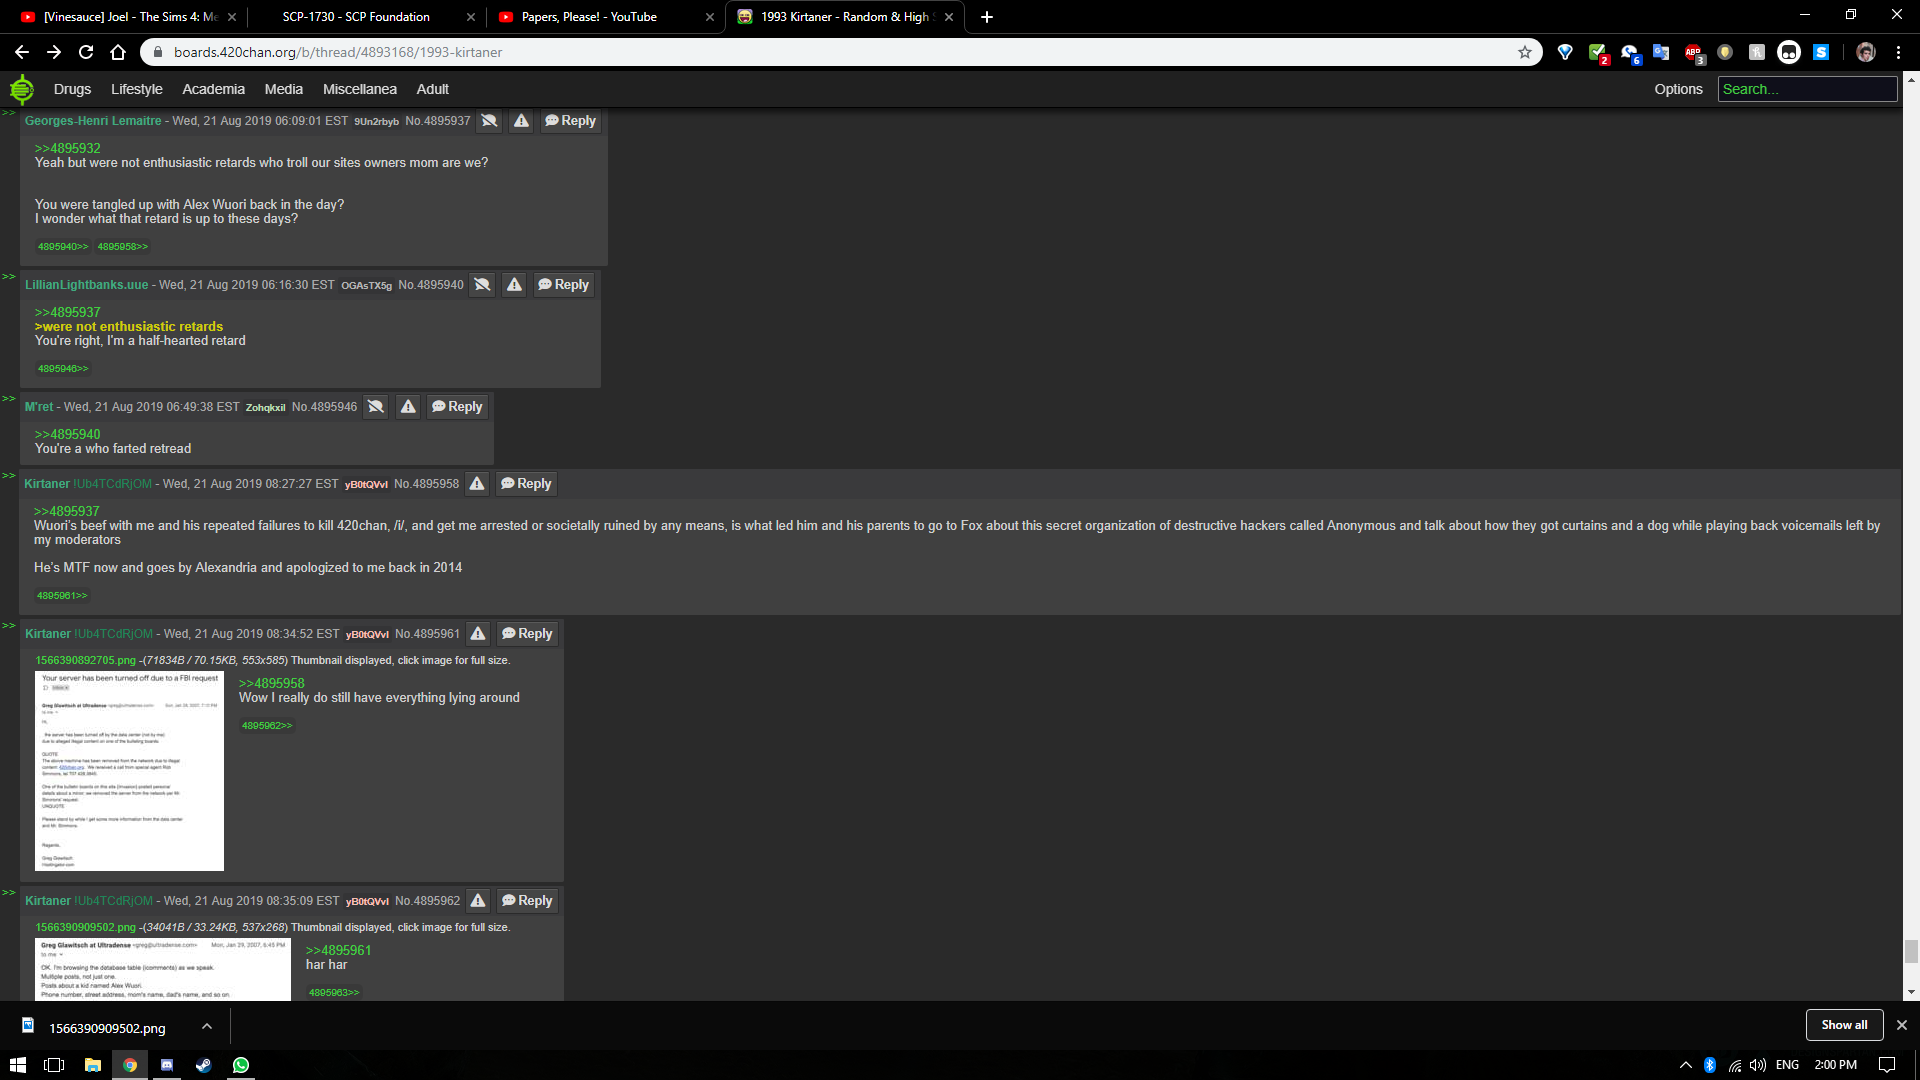Expand download options for 1566390909502.png

pos(206,1027)
